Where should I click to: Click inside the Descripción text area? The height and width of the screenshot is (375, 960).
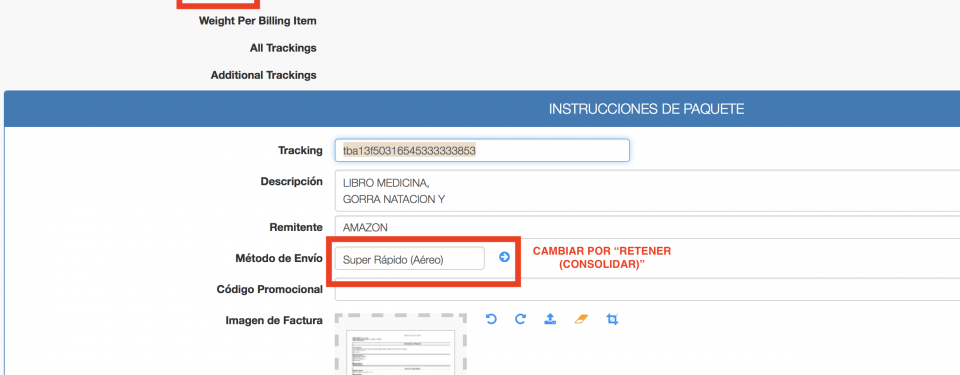(647, 191)
